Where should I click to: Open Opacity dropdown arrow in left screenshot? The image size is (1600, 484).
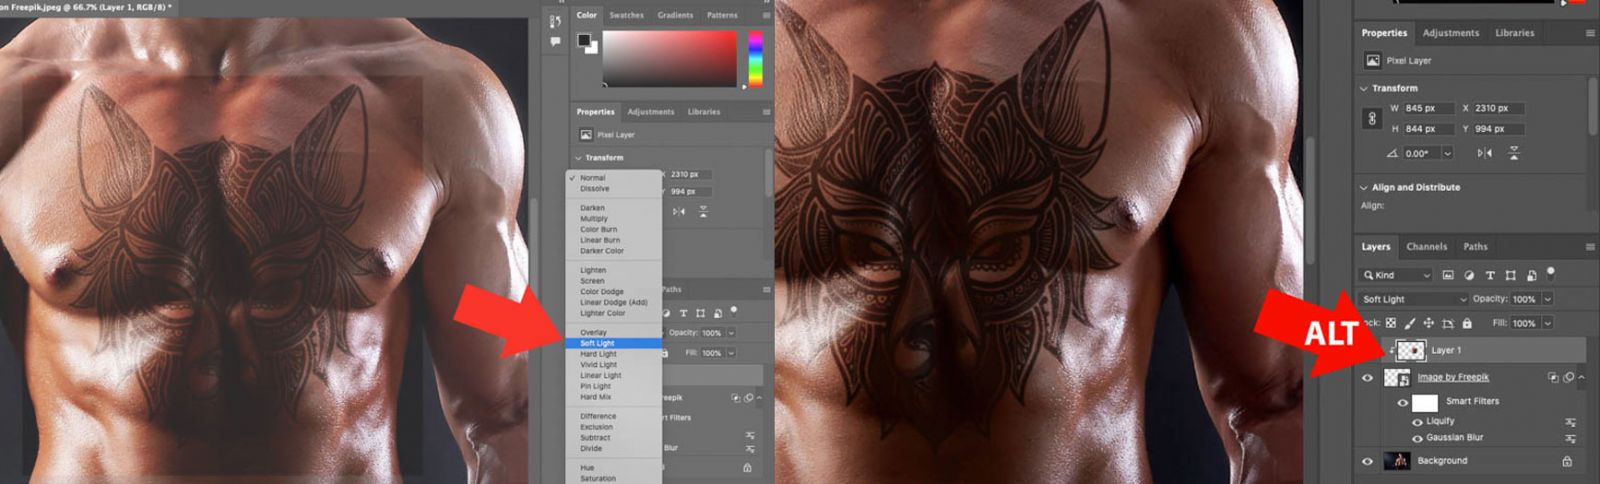[731, 333]
